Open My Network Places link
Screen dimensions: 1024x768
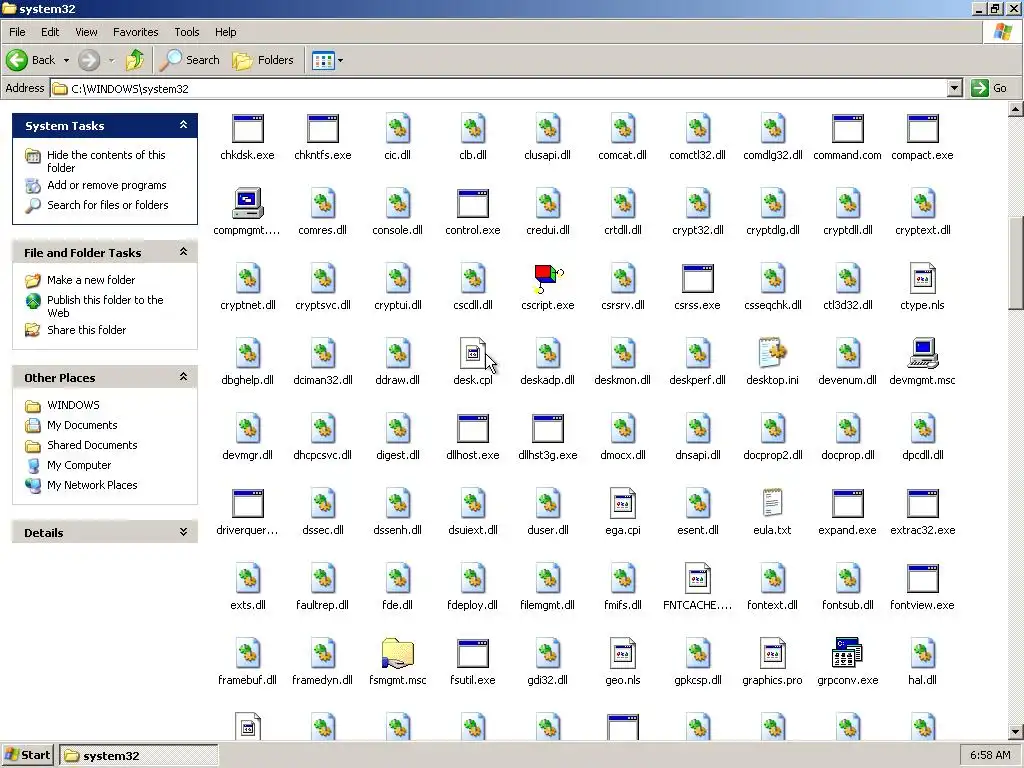pyautogui.click(x=92, y=485)
